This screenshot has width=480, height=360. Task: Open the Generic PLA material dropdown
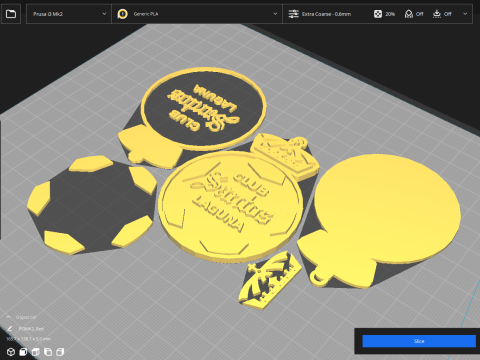click(197, 14)
